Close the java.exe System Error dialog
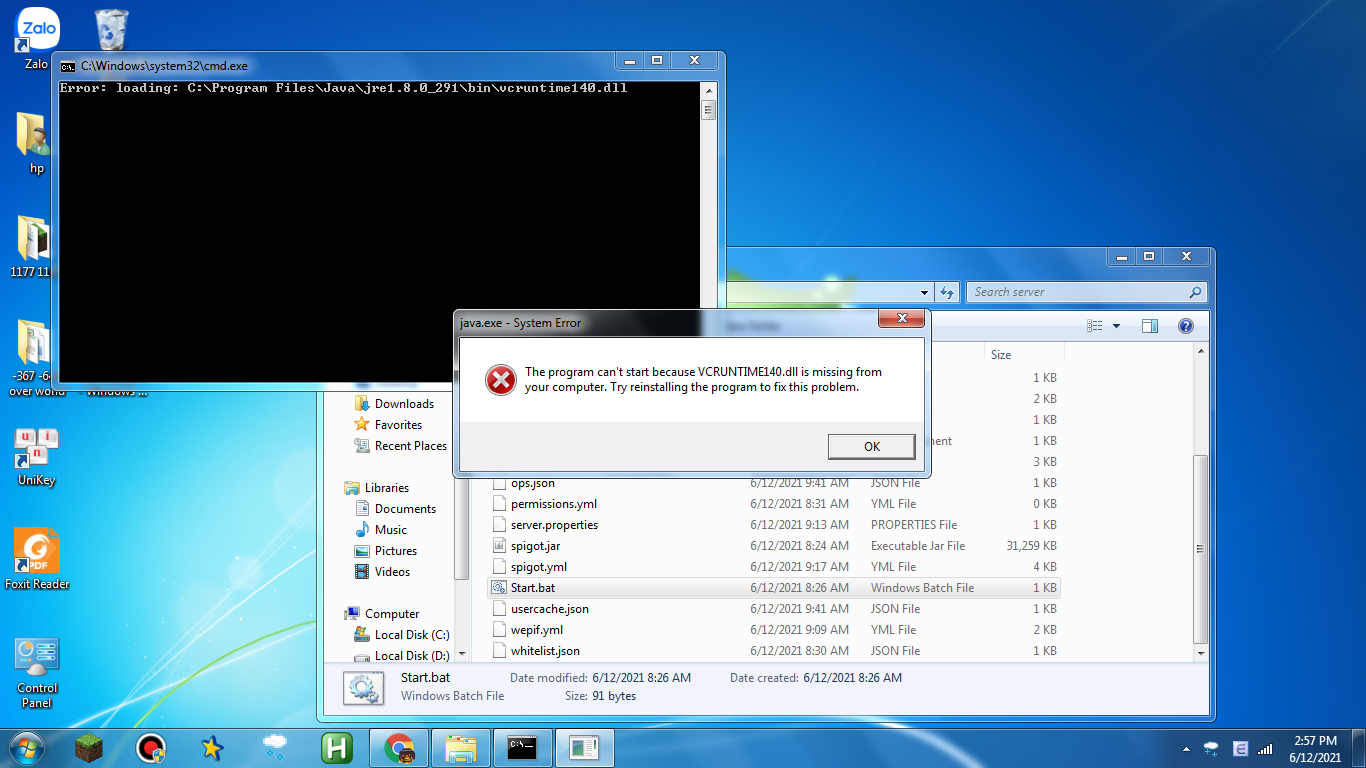 pos(900,318)
